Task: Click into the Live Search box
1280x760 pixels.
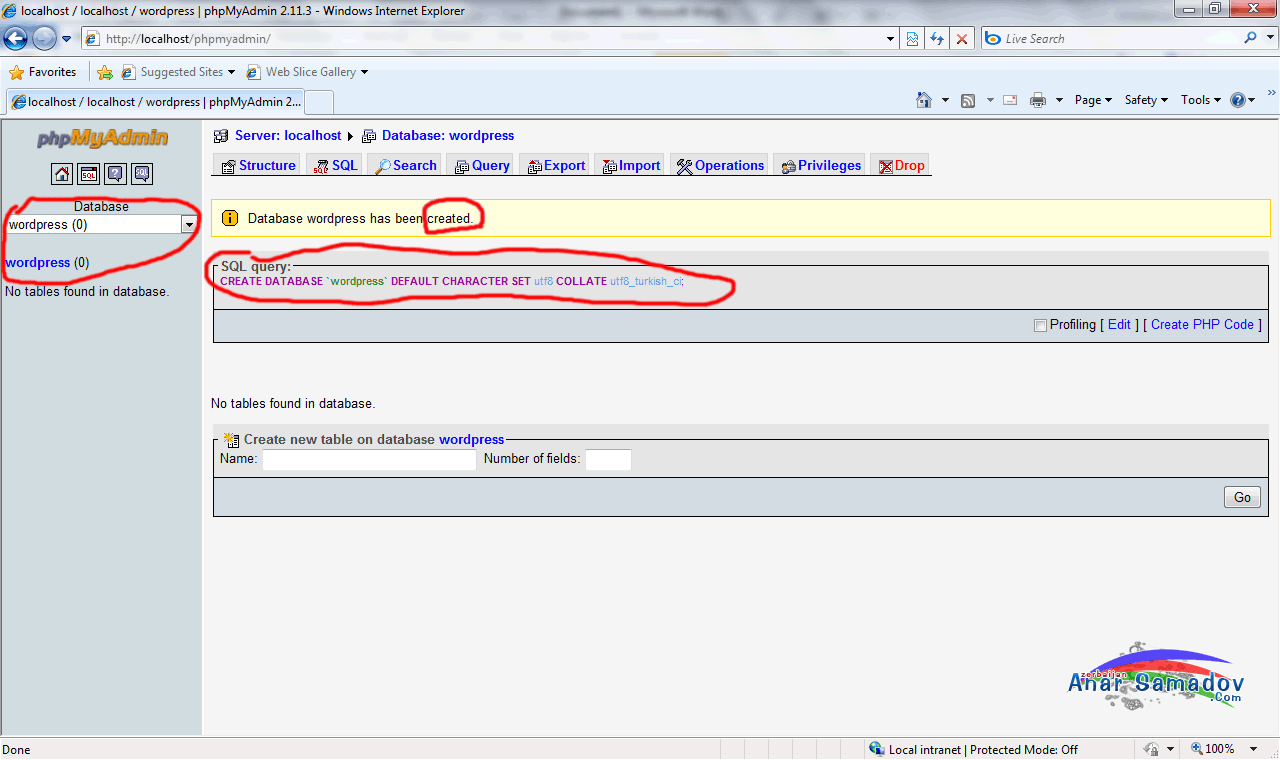Action: pyautogui.click(x=1110, y=38)
